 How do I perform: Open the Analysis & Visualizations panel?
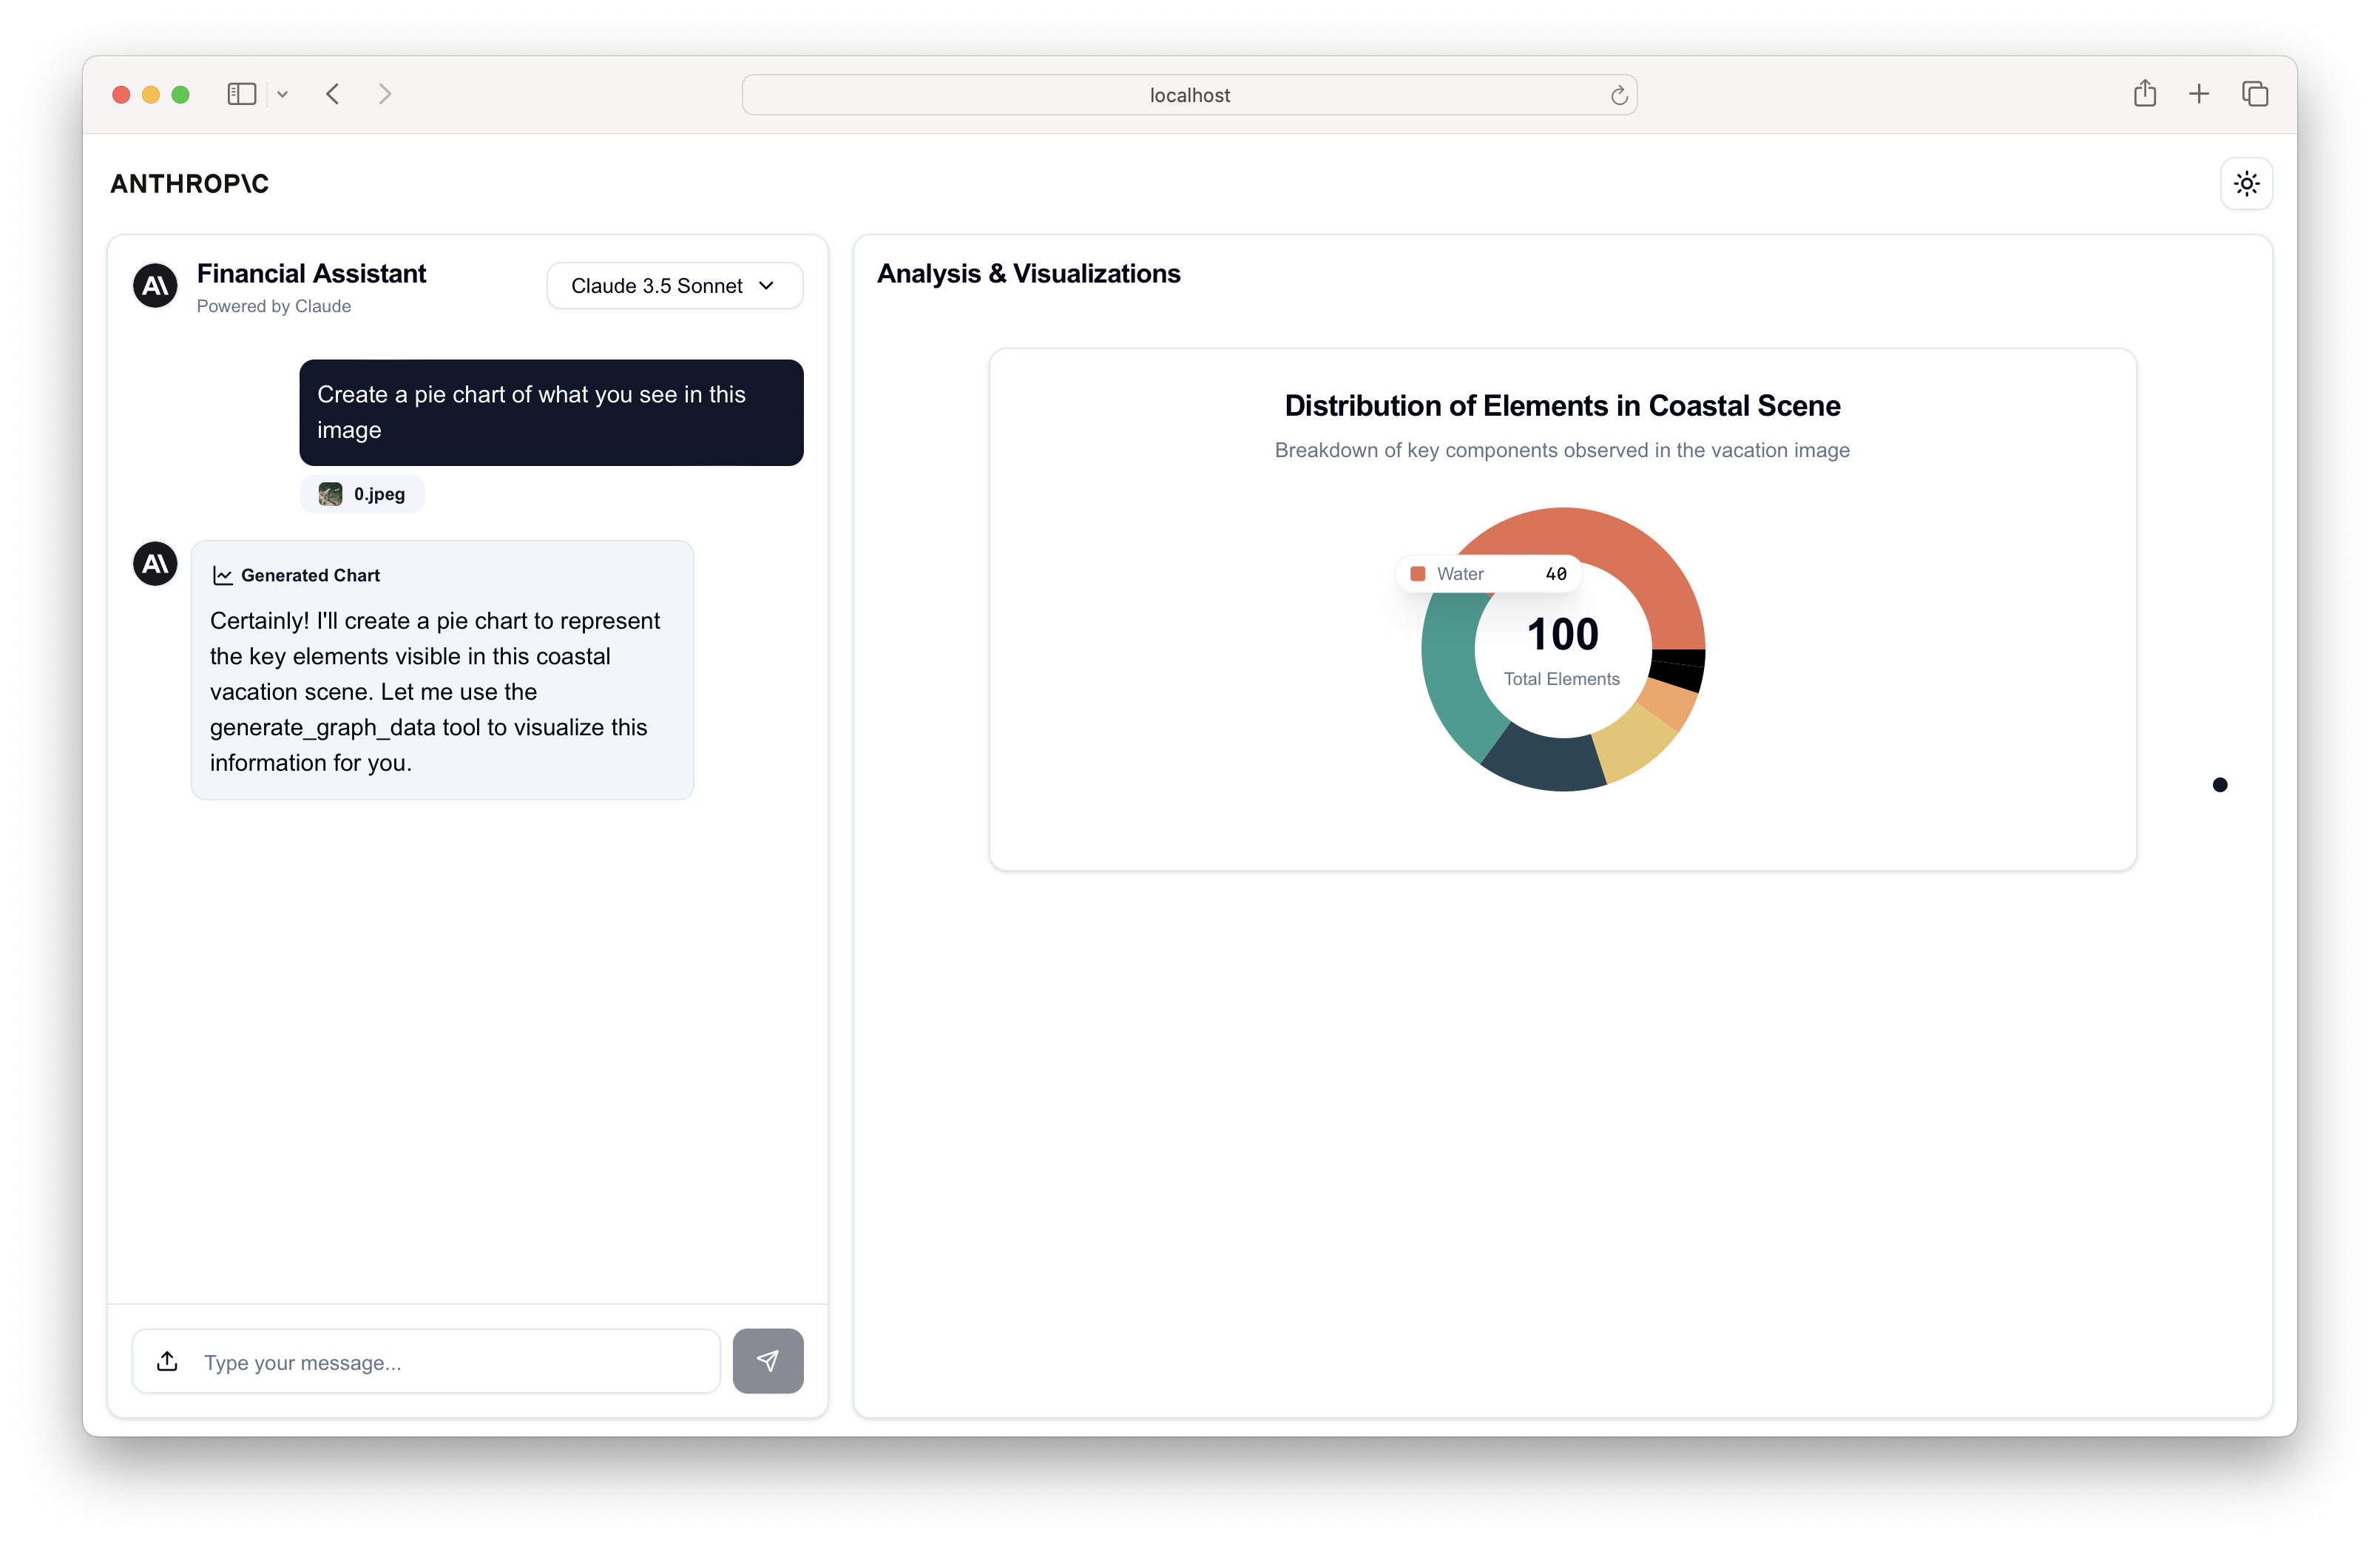tap(1030, 272)
